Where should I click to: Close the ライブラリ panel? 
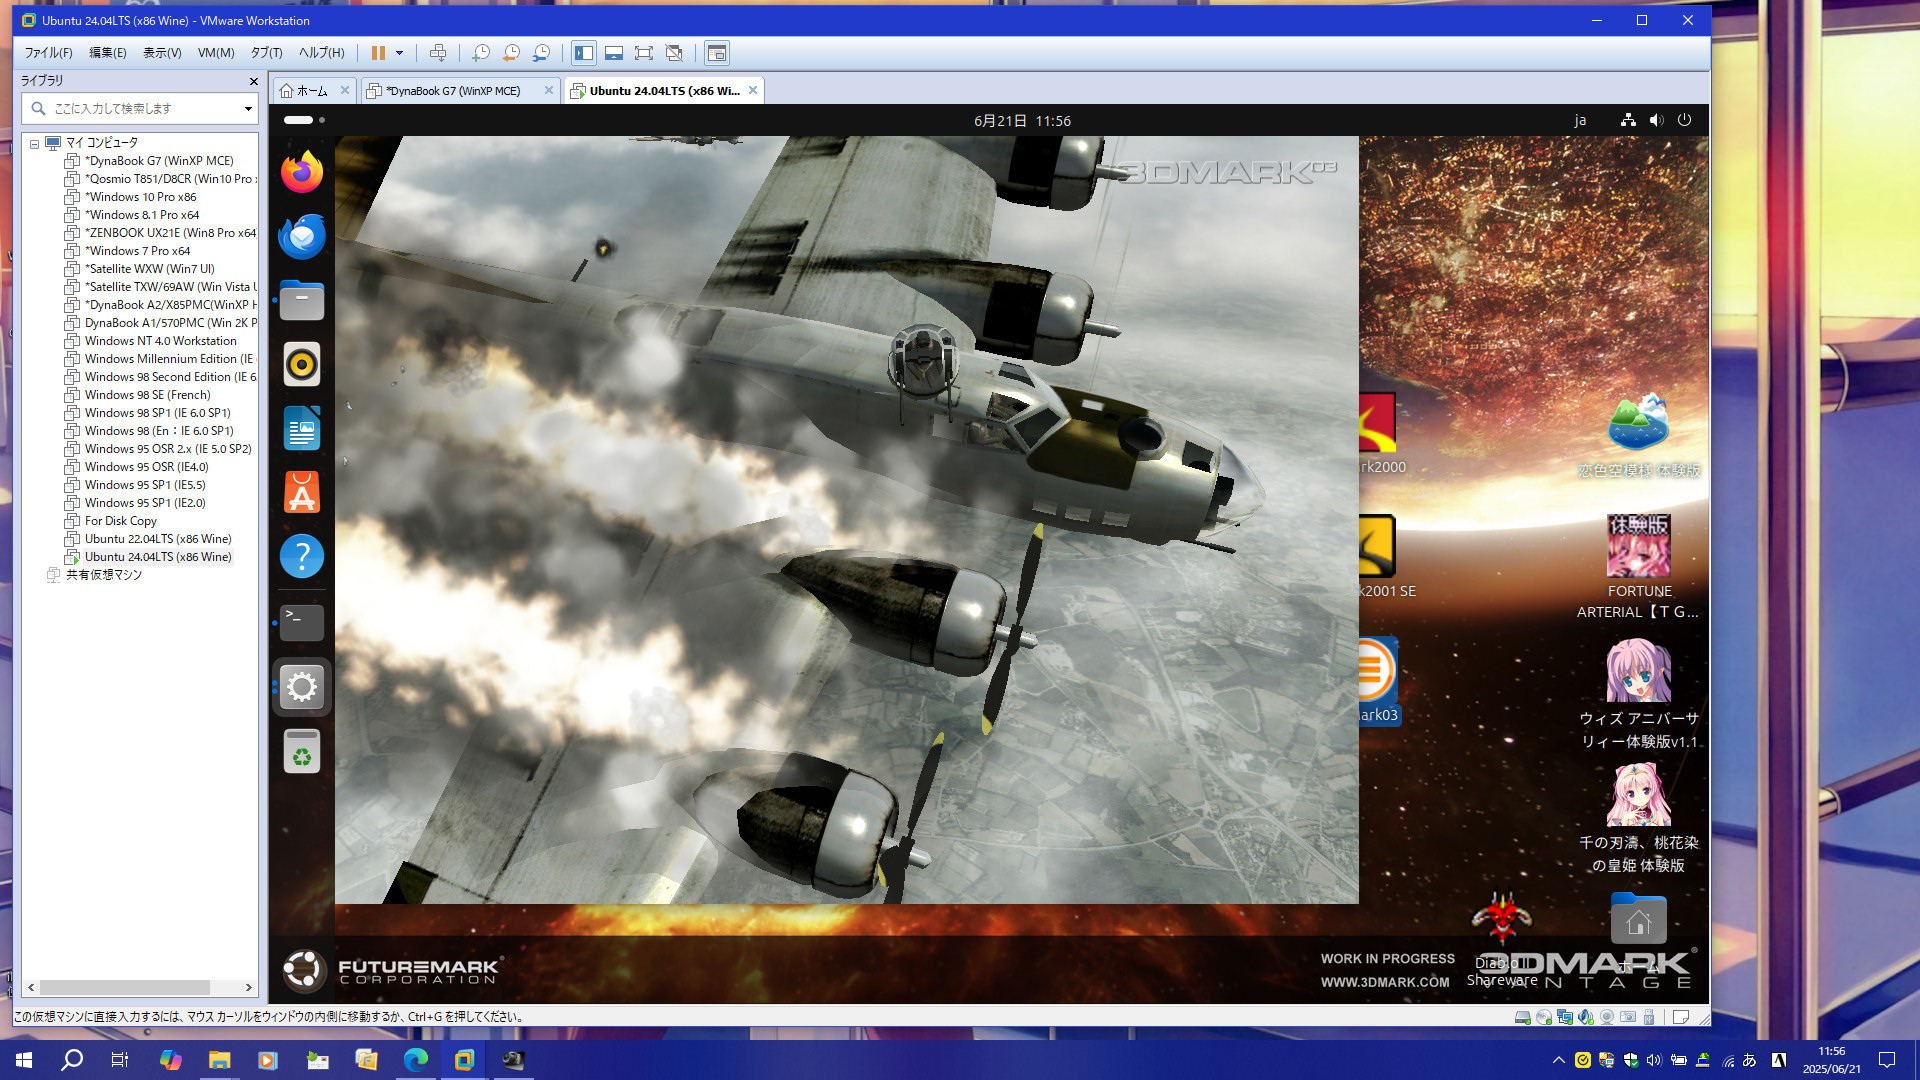click(253, 81)
